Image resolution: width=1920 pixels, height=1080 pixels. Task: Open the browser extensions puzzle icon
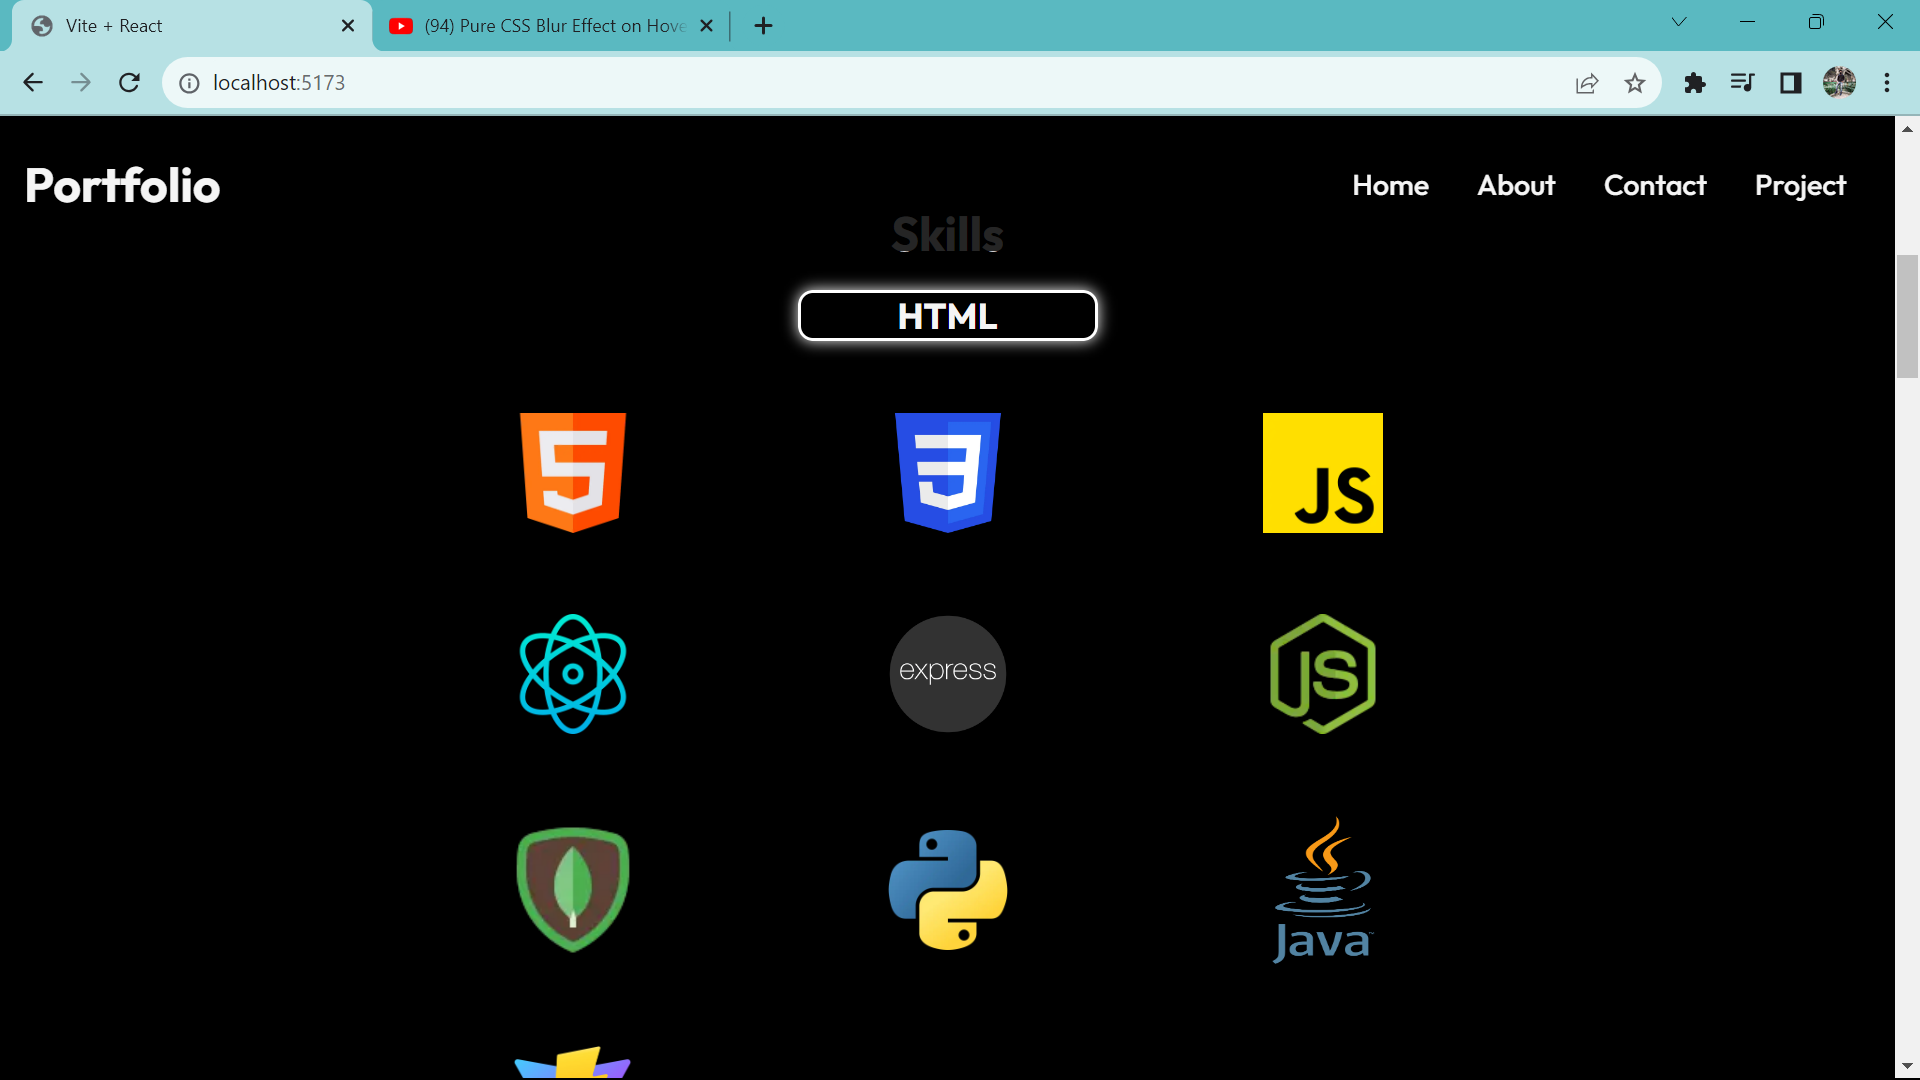(1696, 83)
